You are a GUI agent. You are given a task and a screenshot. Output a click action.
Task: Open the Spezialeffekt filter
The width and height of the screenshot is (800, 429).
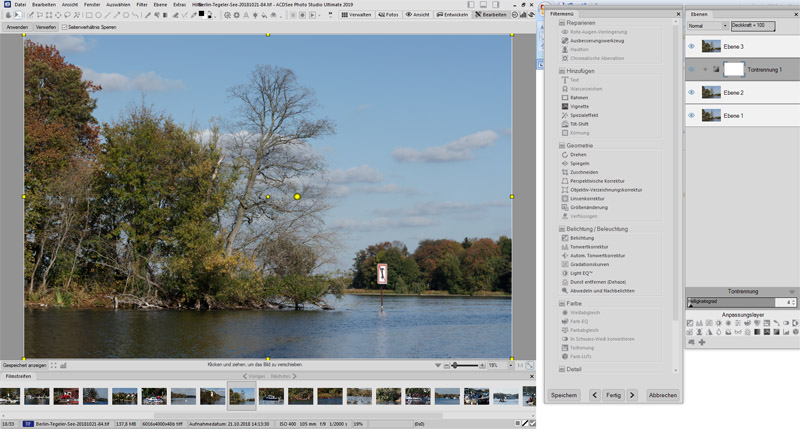coord(585,115)
